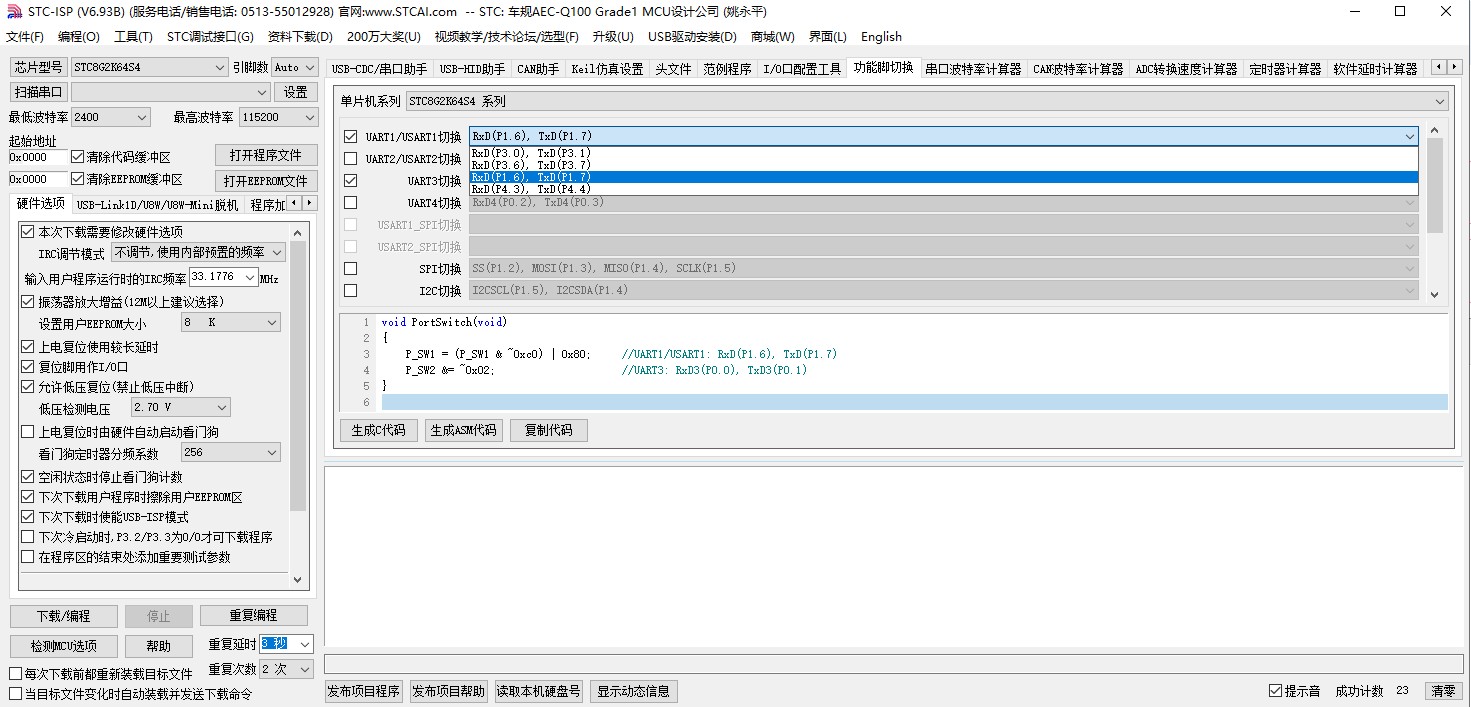Open the IRC调节模式 dropdown

tap(198, 253)
